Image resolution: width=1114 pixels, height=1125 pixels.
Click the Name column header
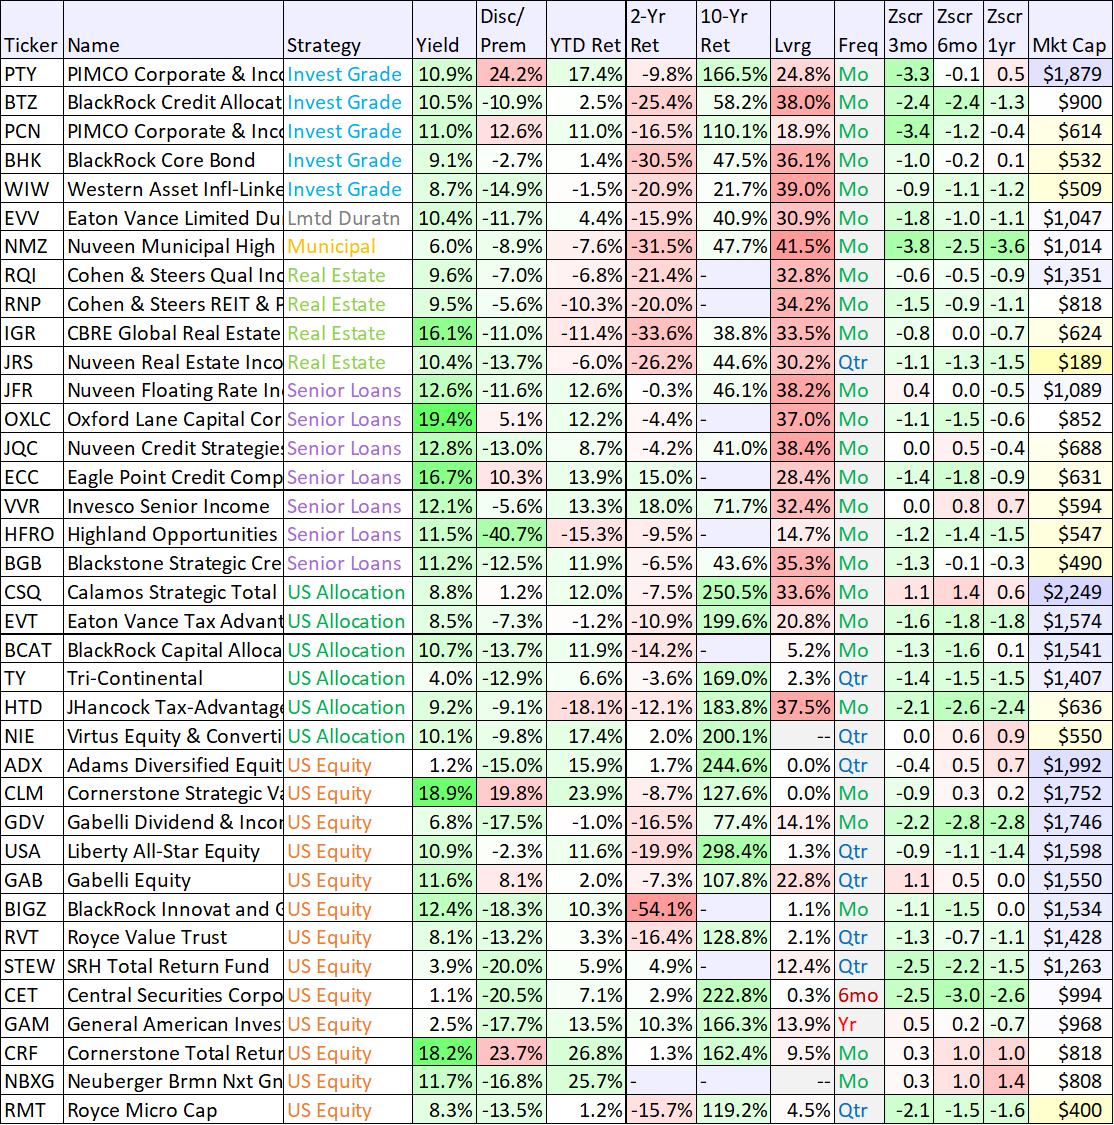click(x=174, y=30)
